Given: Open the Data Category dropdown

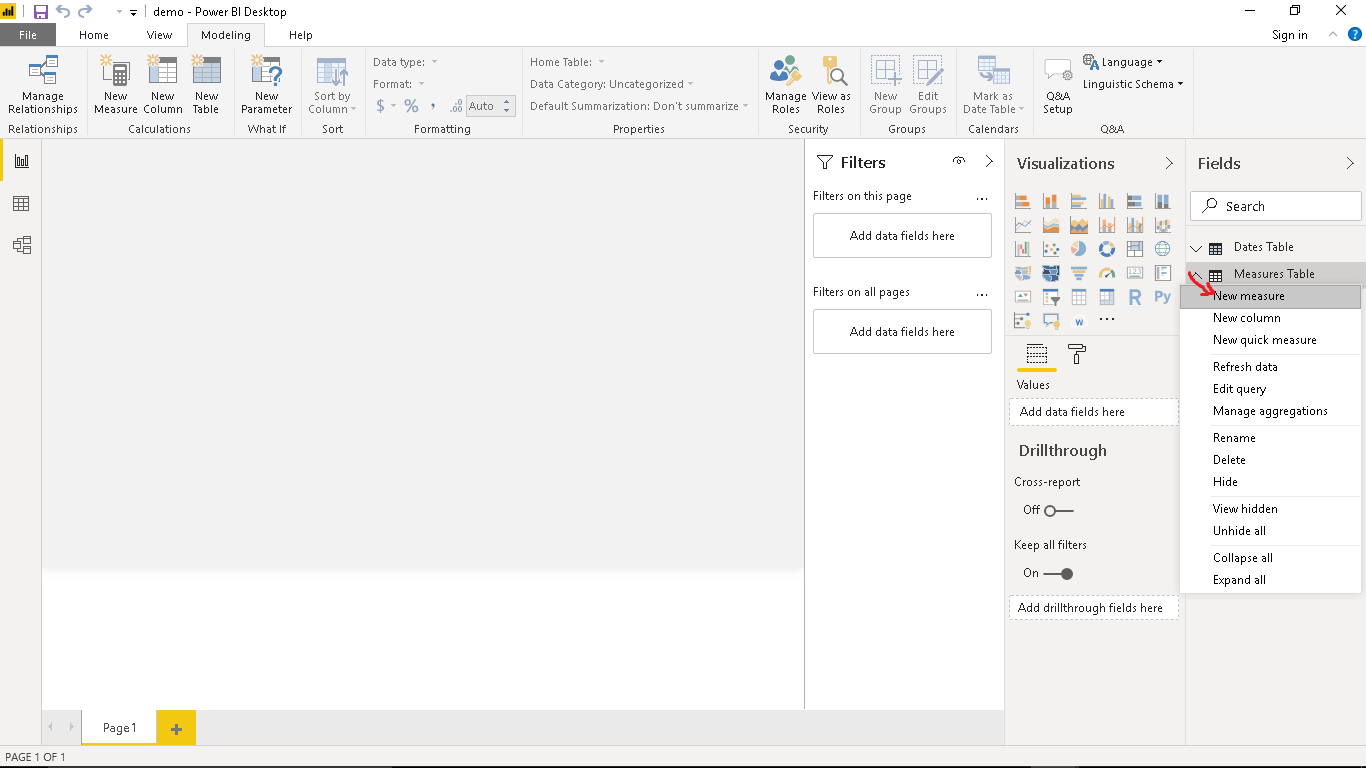Looking at the screenshot, I should point(612,84).
